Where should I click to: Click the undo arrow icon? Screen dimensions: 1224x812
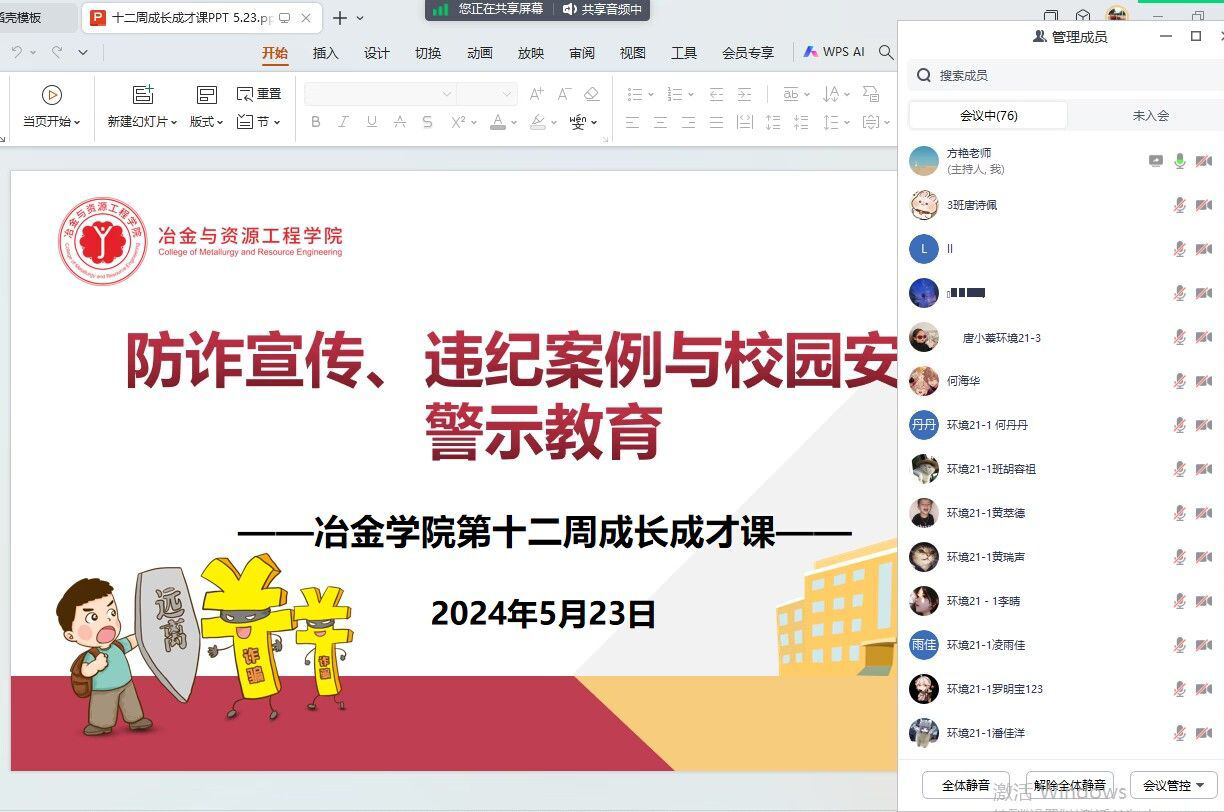[17, 52]
